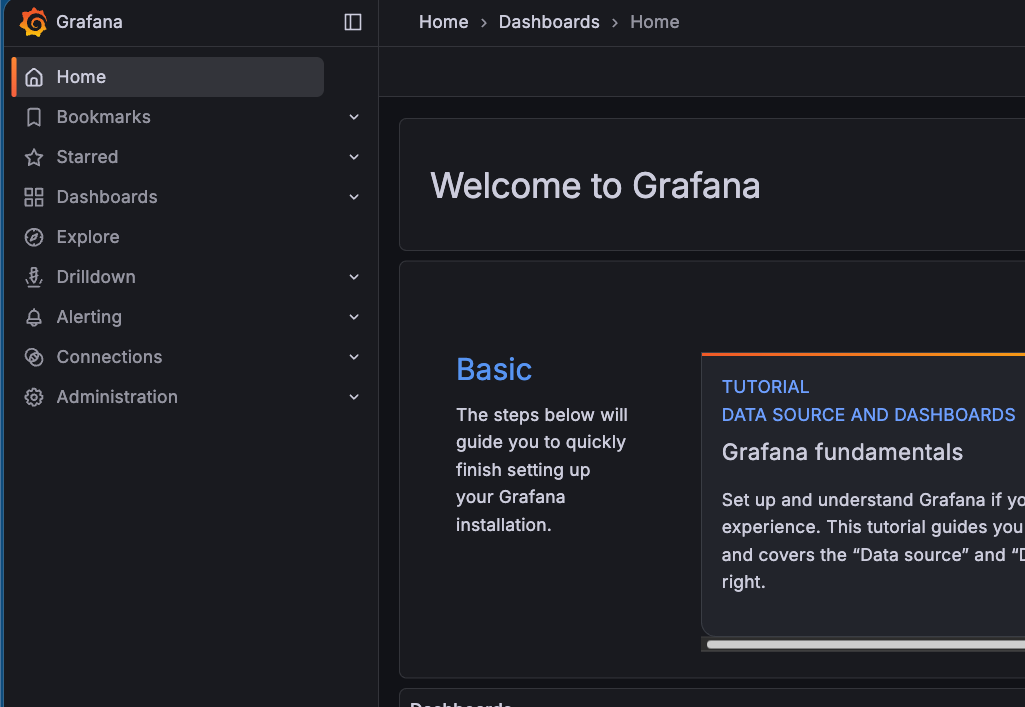Click the Drilldown icon in sidebar
This screenshot has width=1025, height=707.
(x=34, y=277)
